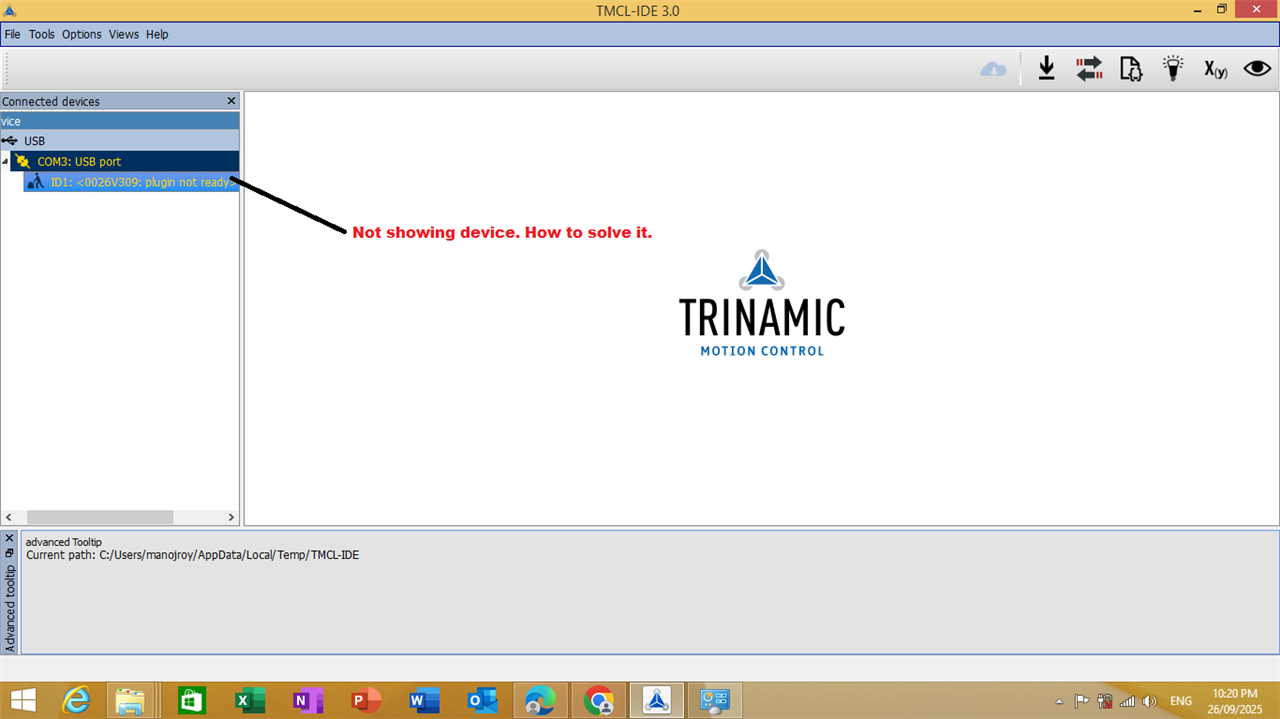Click the TMCL-IDE title bar app icon
Screen dimensions: 1280x719
click(11, 10)
